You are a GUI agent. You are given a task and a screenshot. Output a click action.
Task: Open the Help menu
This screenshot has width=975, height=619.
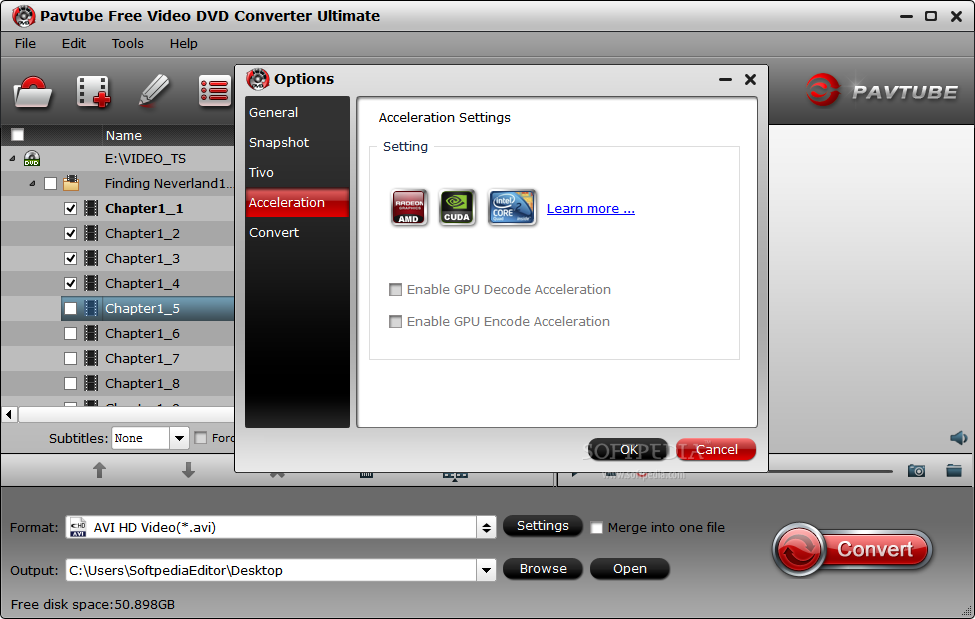click(183, 44)
